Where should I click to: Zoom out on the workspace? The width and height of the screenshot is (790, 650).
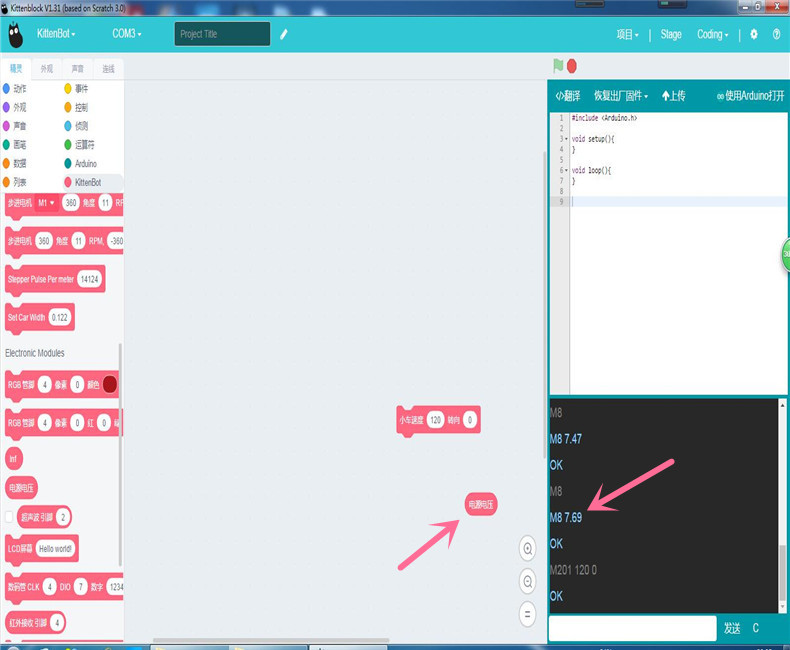pyautogui.click(x=528, y=581)
